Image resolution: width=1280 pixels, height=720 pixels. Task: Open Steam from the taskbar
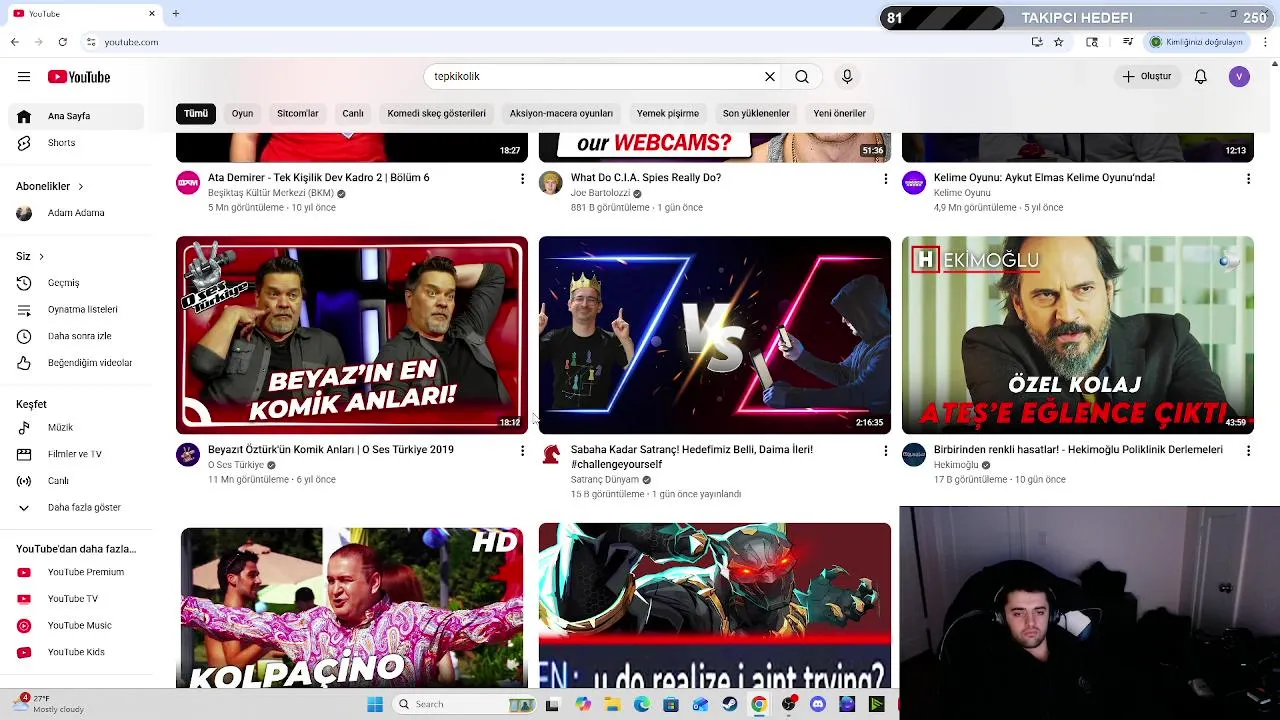730,704
